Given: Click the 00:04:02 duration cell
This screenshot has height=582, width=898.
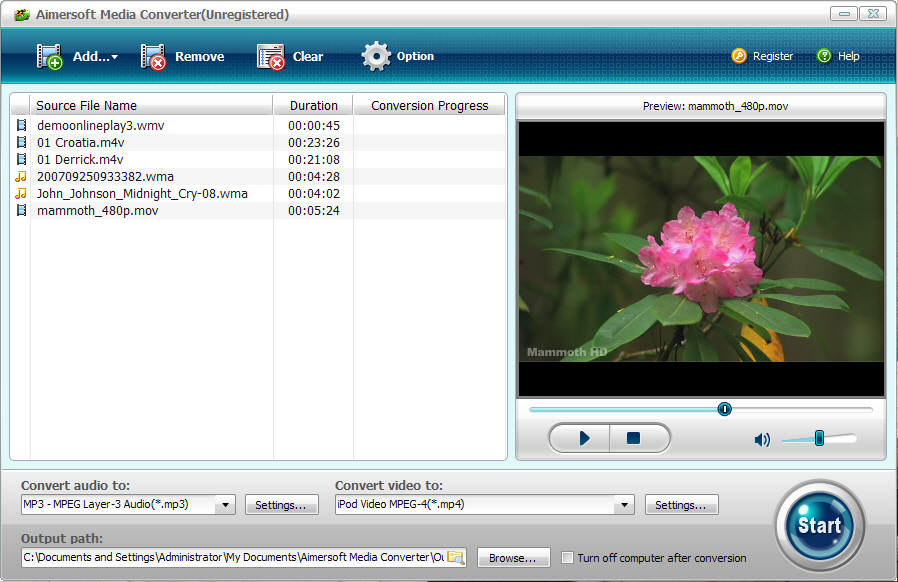Looking at the screenshot, I should pos(314,194).
